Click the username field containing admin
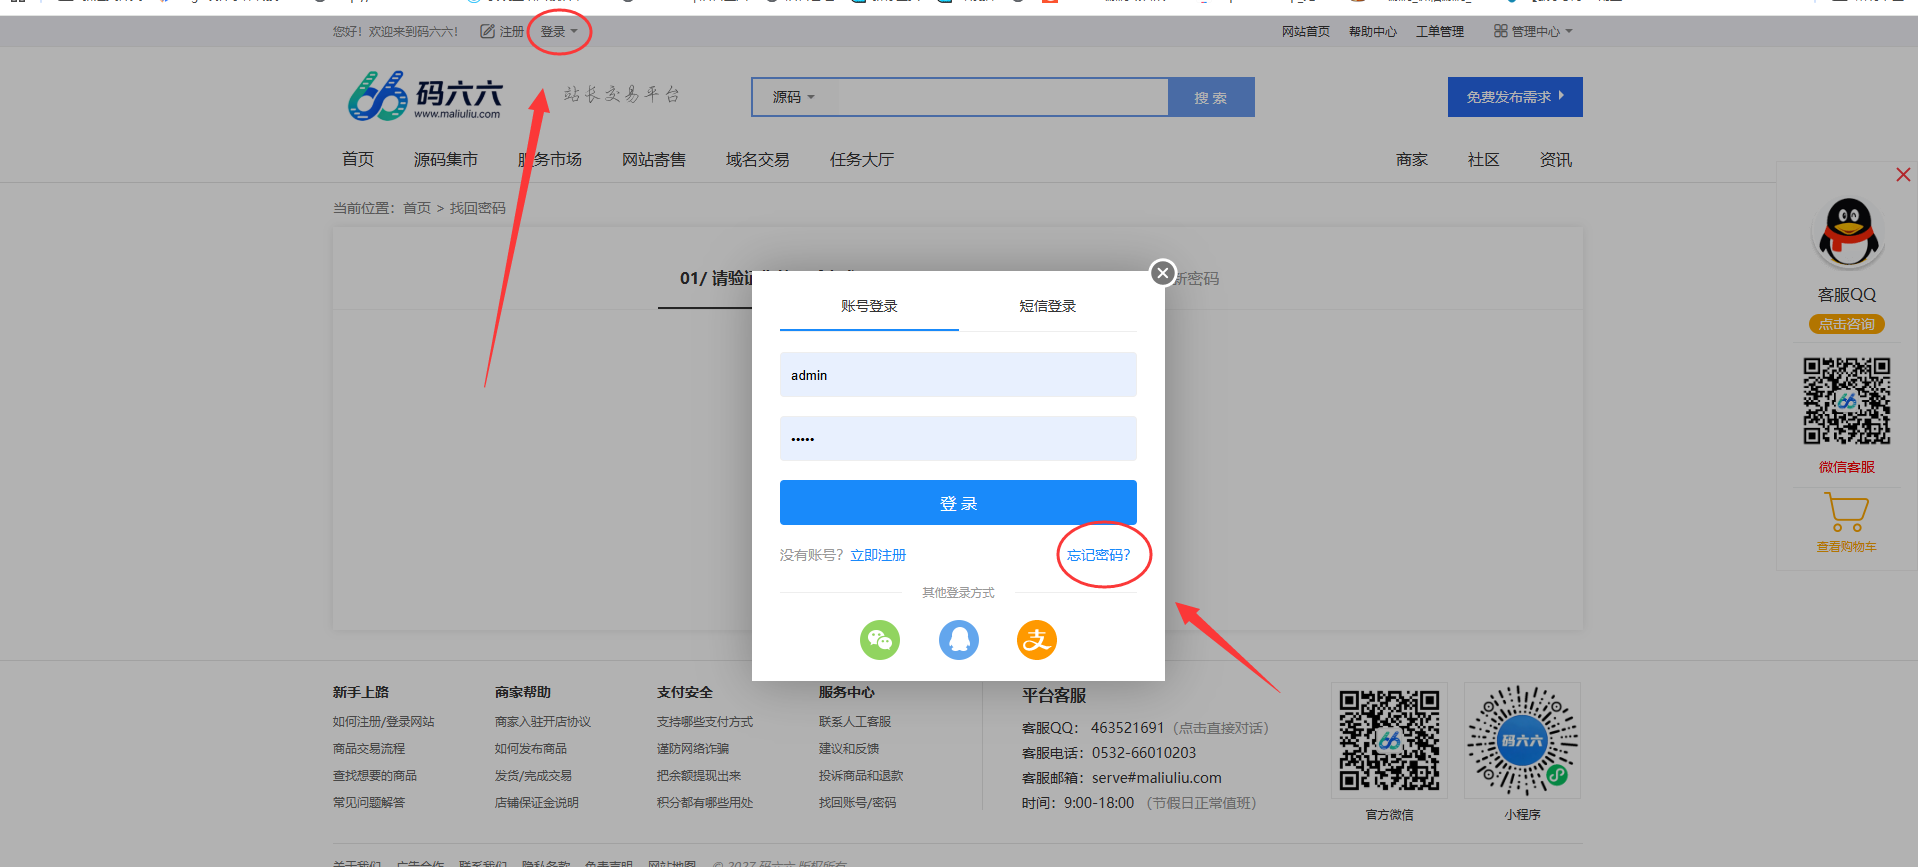The width and height of the screenshot is (1918, 867). [958, 375]
